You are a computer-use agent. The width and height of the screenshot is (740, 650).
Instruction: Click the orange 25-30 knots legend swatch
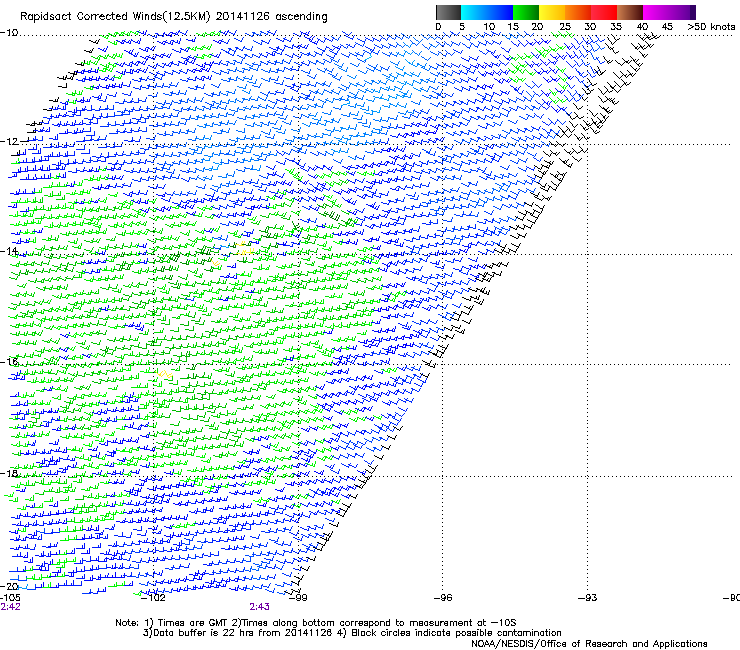coord(578,12)
